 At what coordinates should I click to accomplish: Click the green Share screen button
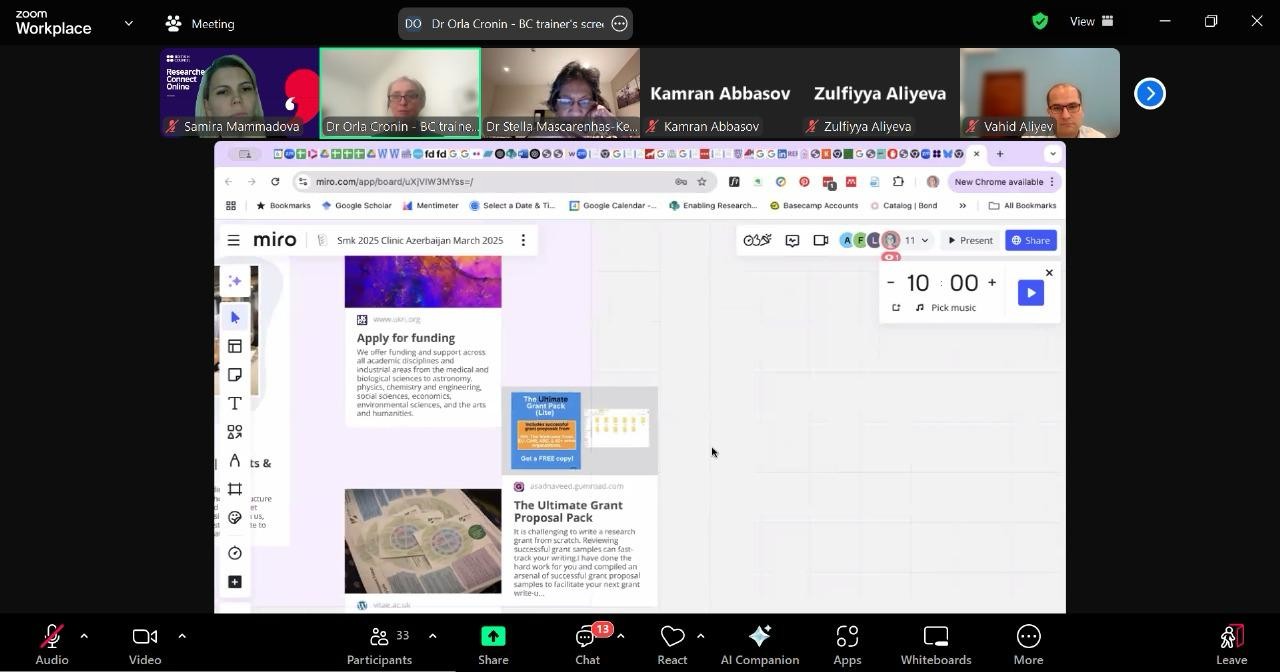pos(493,644)
